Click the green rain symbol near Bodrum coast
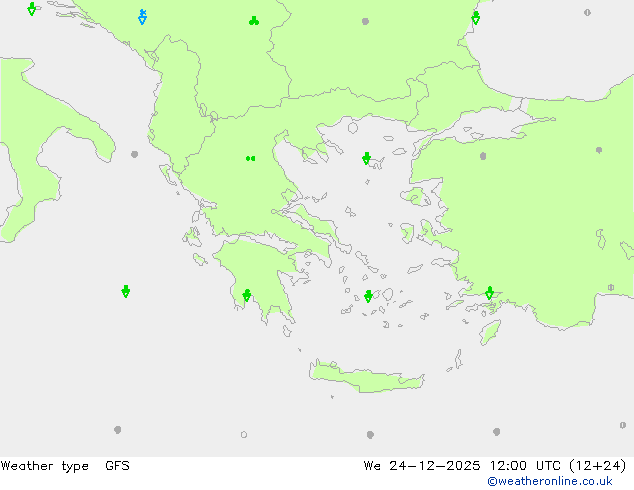 [x=490, y=293]
